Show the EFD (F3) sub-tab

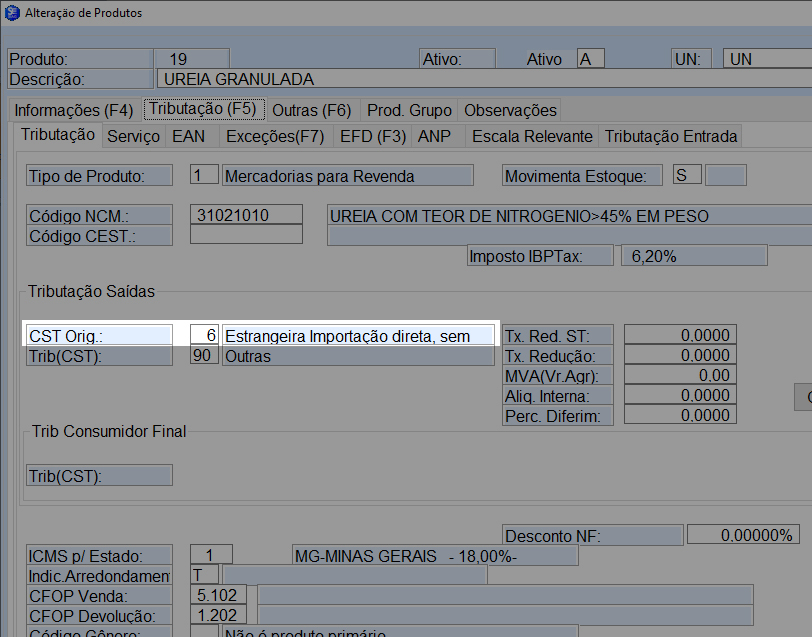372,136
